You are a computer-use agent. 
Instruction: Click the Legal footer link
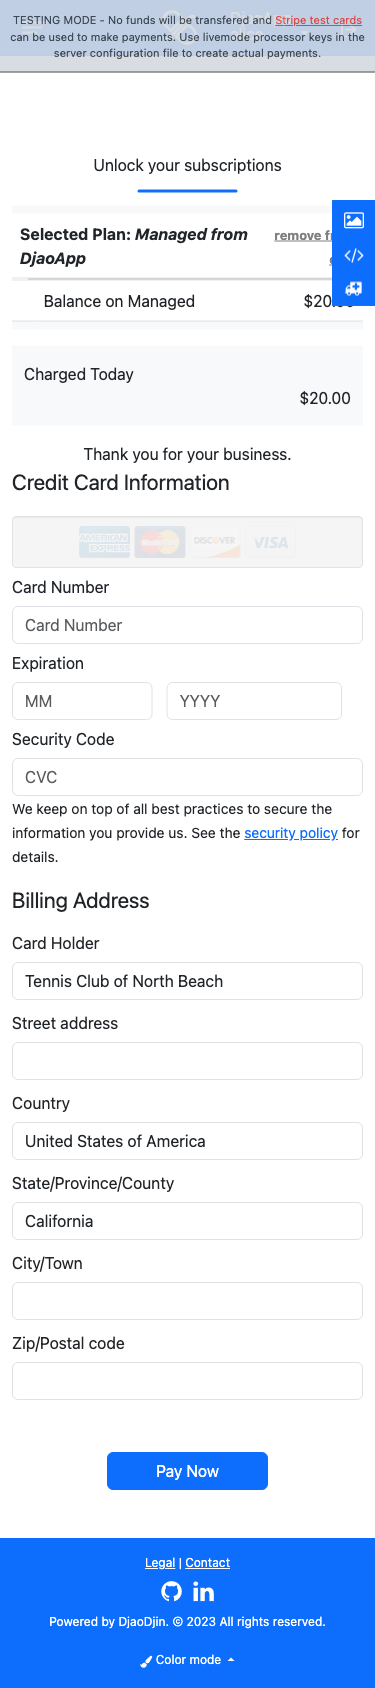pyautogui.click(x=160, y=1563)
